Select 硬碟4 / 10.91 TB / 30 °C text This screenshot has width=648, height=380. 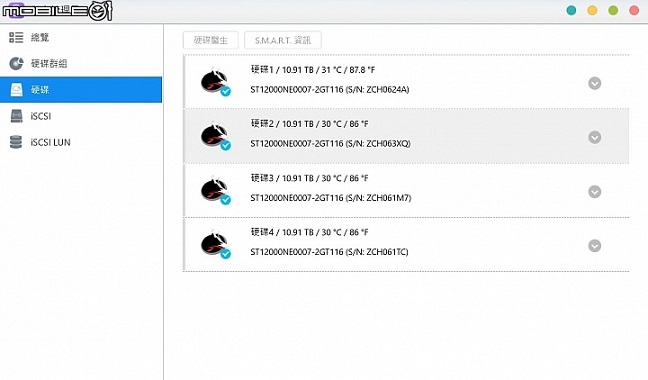point(310,232)
